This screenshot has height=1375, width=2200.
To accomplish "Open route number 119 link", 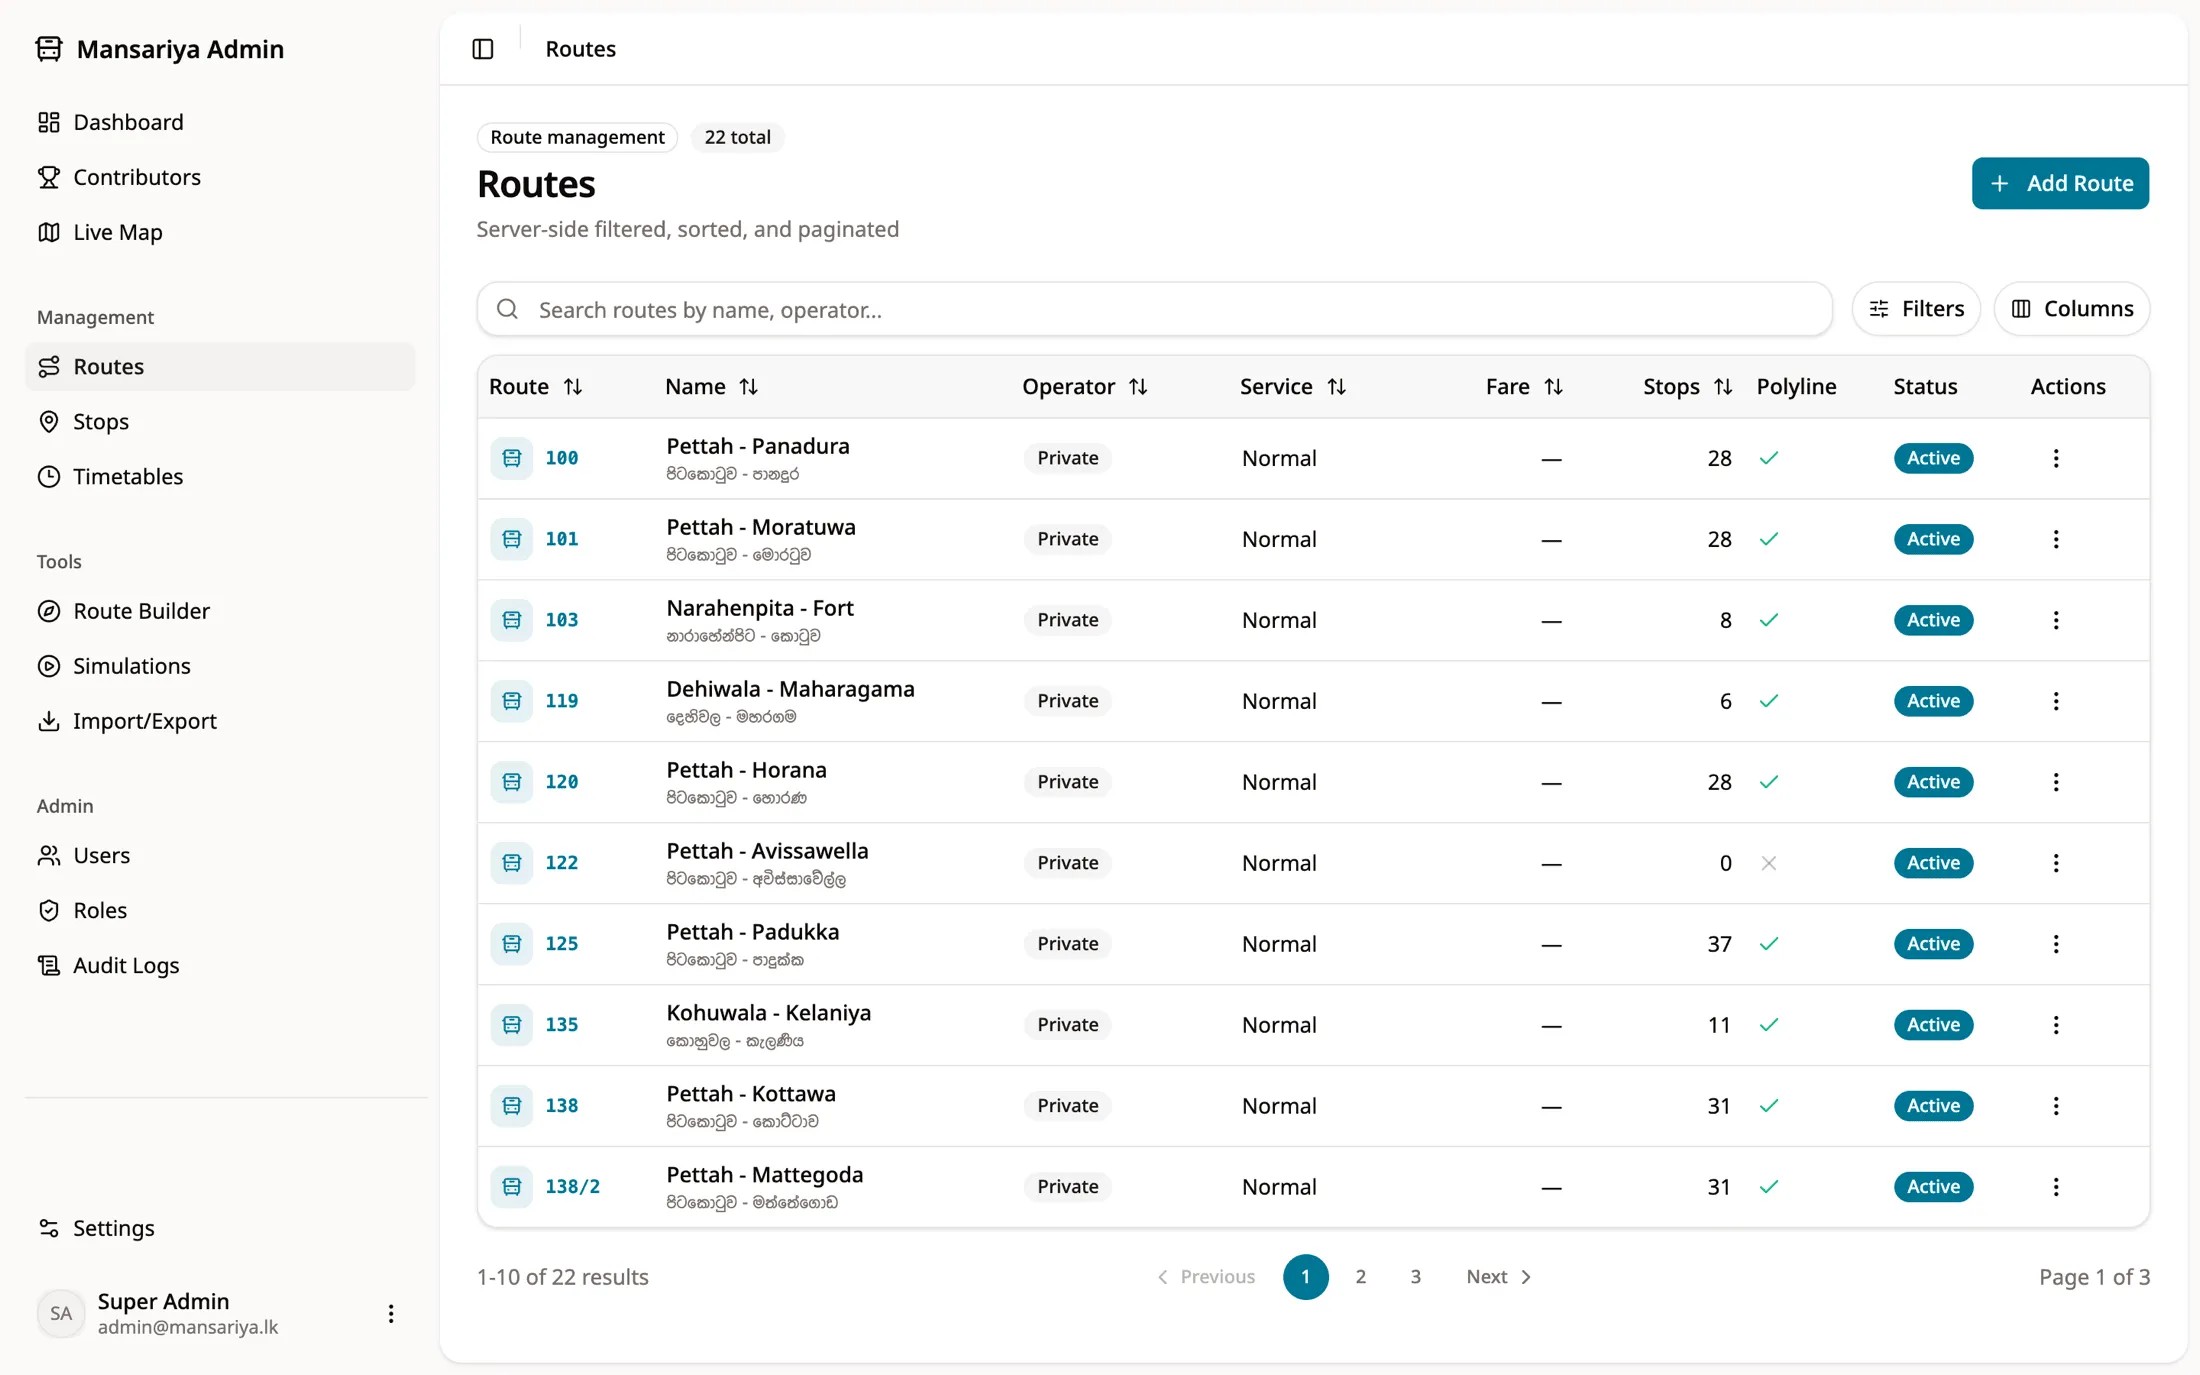I will [562, 701].
